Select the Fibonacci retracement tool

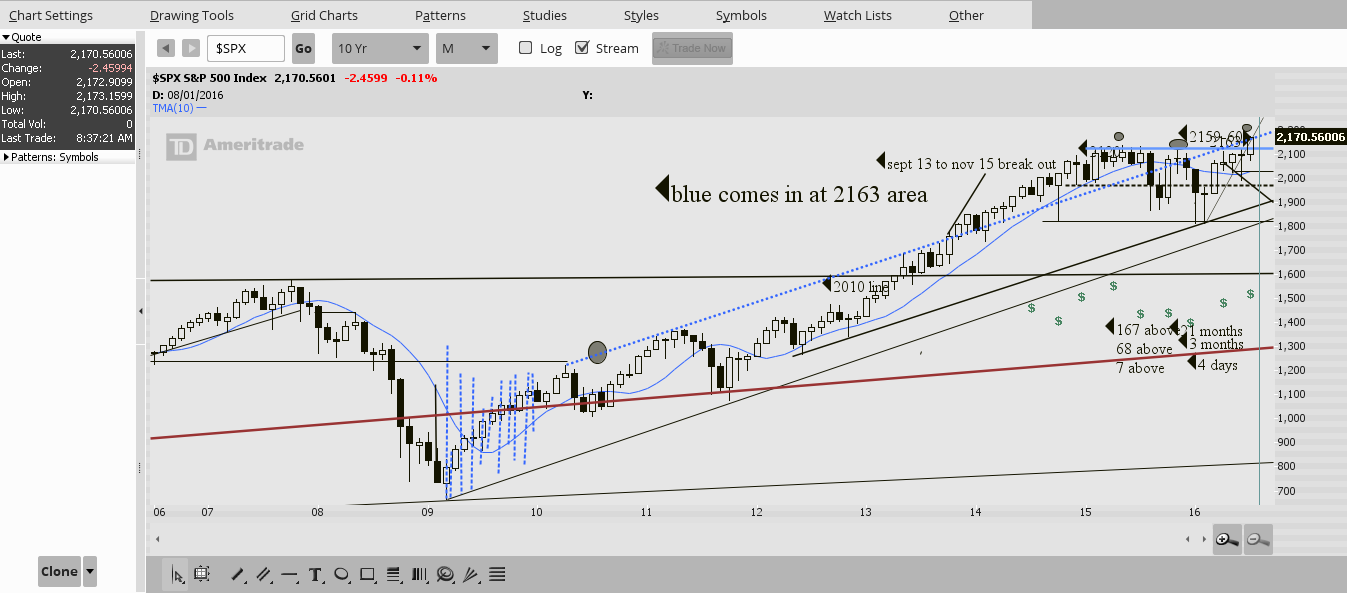(393, 574)
